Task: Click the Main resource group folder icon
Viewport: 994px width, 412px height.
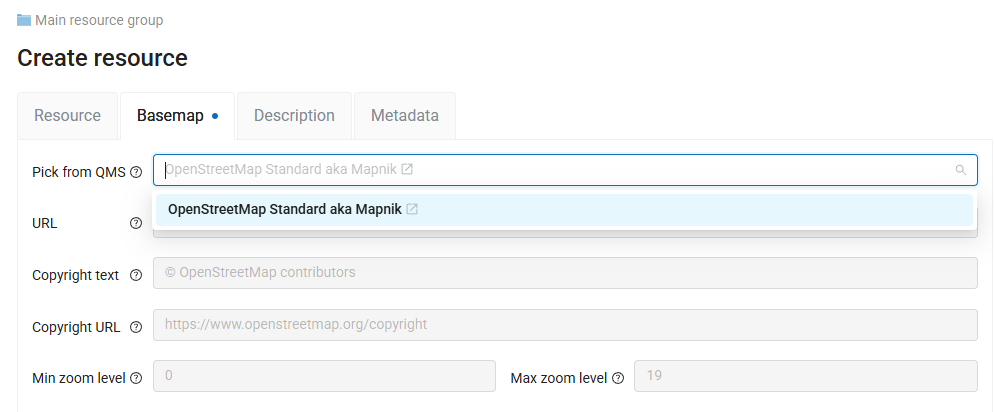Action: pos(24,20)
